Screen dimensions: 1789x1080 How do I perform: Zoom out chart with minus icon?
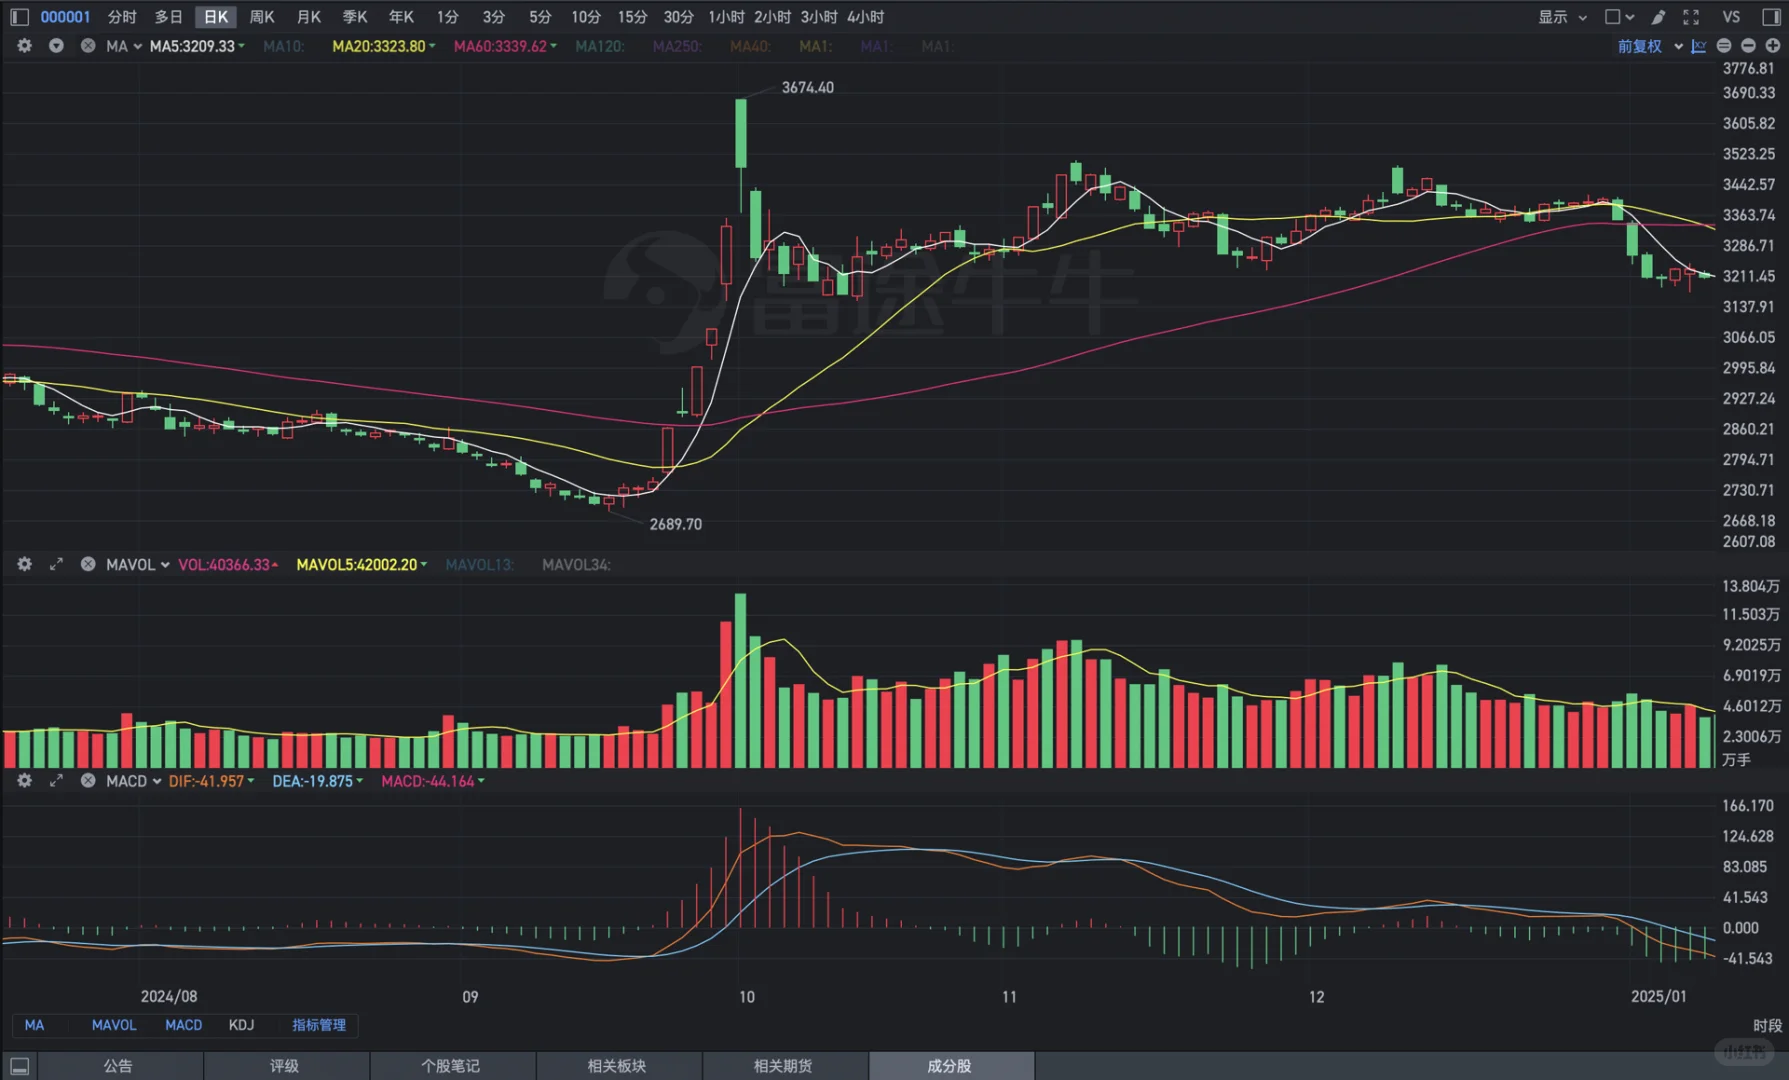(x=1748, y=46)
